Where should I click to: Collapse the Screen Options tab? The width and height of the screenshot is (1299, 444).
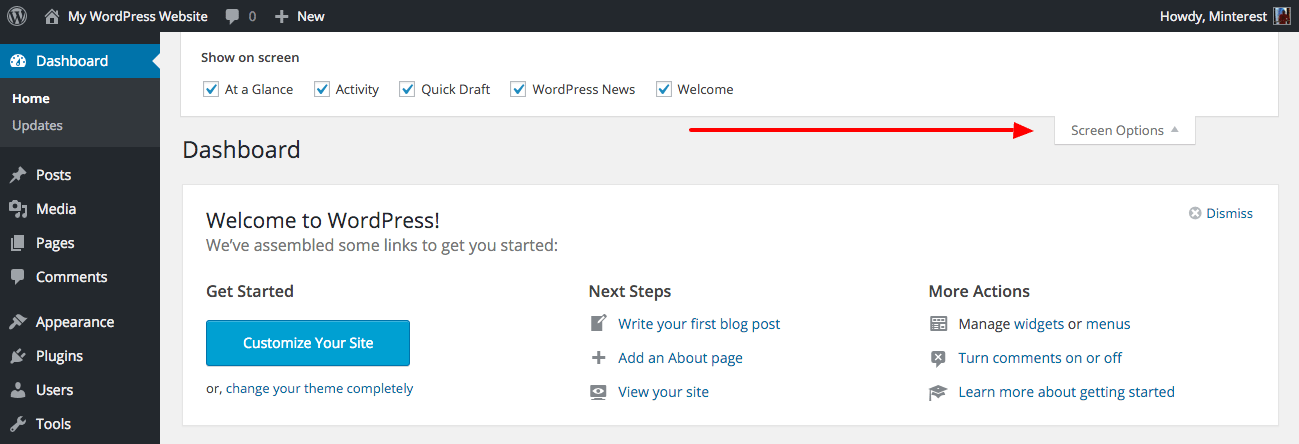1125,130
